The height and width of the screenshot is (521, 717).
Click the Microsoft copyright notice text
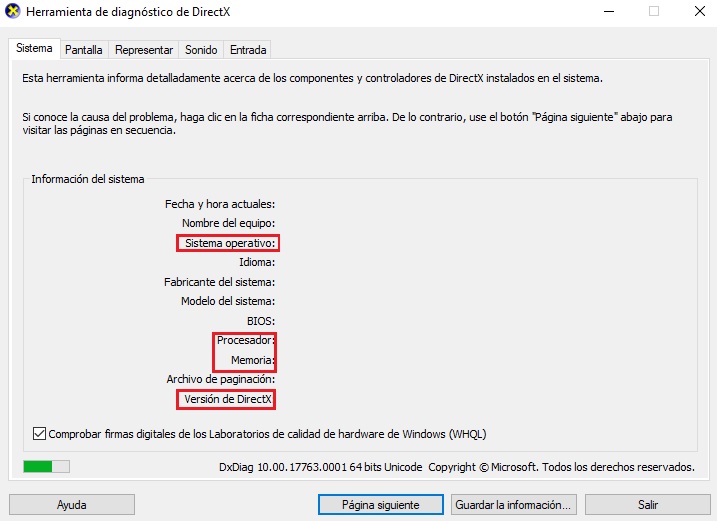[562, 467]
